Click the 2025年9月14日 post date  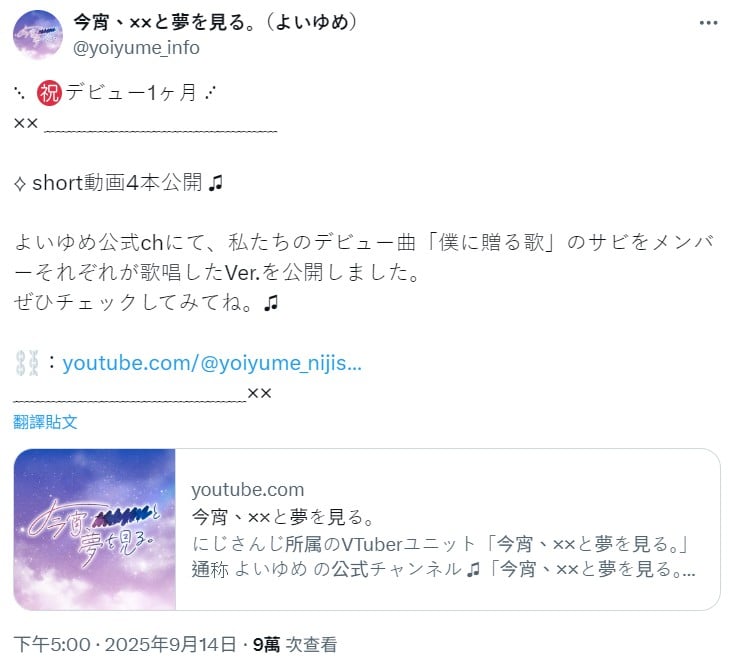[170, 645]
